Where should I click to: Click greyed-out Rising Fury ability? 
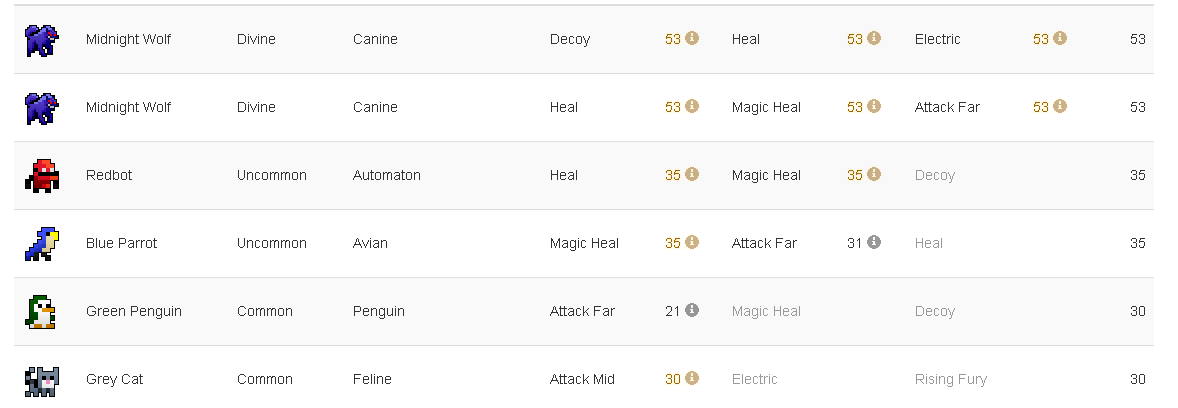point(950,379)
